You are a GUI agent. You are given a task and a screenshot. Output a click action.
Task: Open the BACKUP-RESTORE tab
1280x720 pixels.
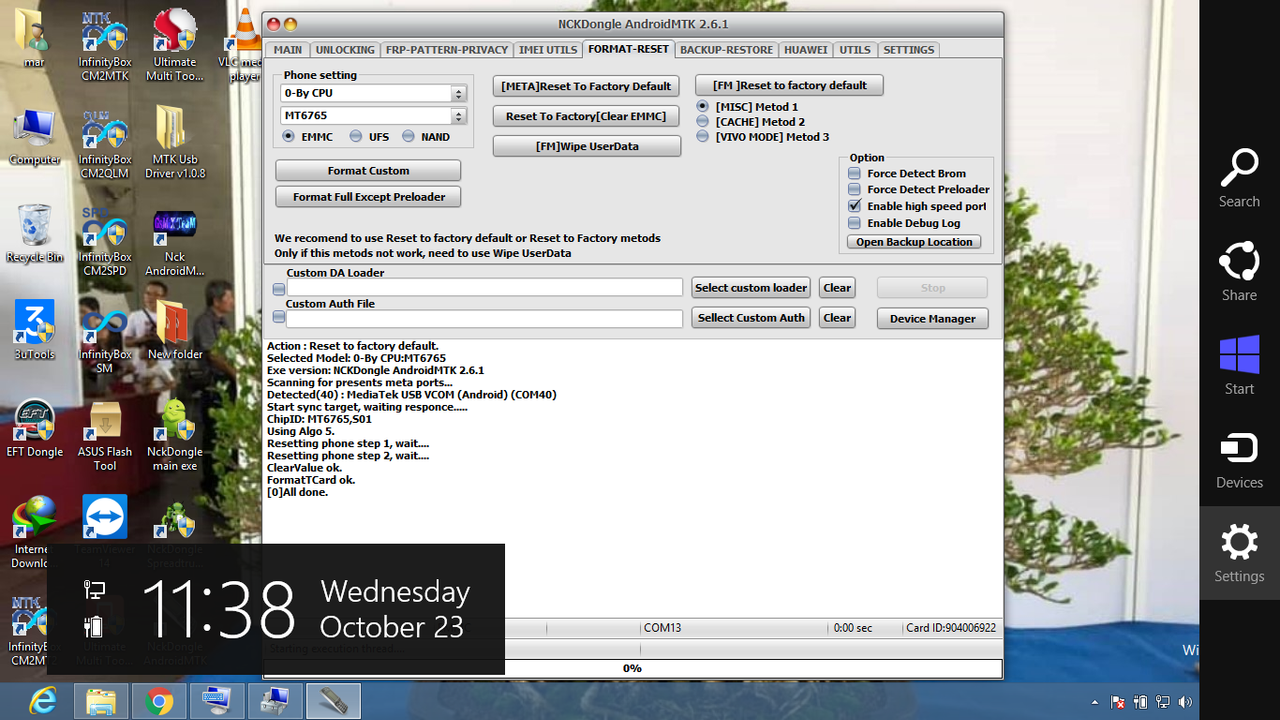[x=727, y=50]
